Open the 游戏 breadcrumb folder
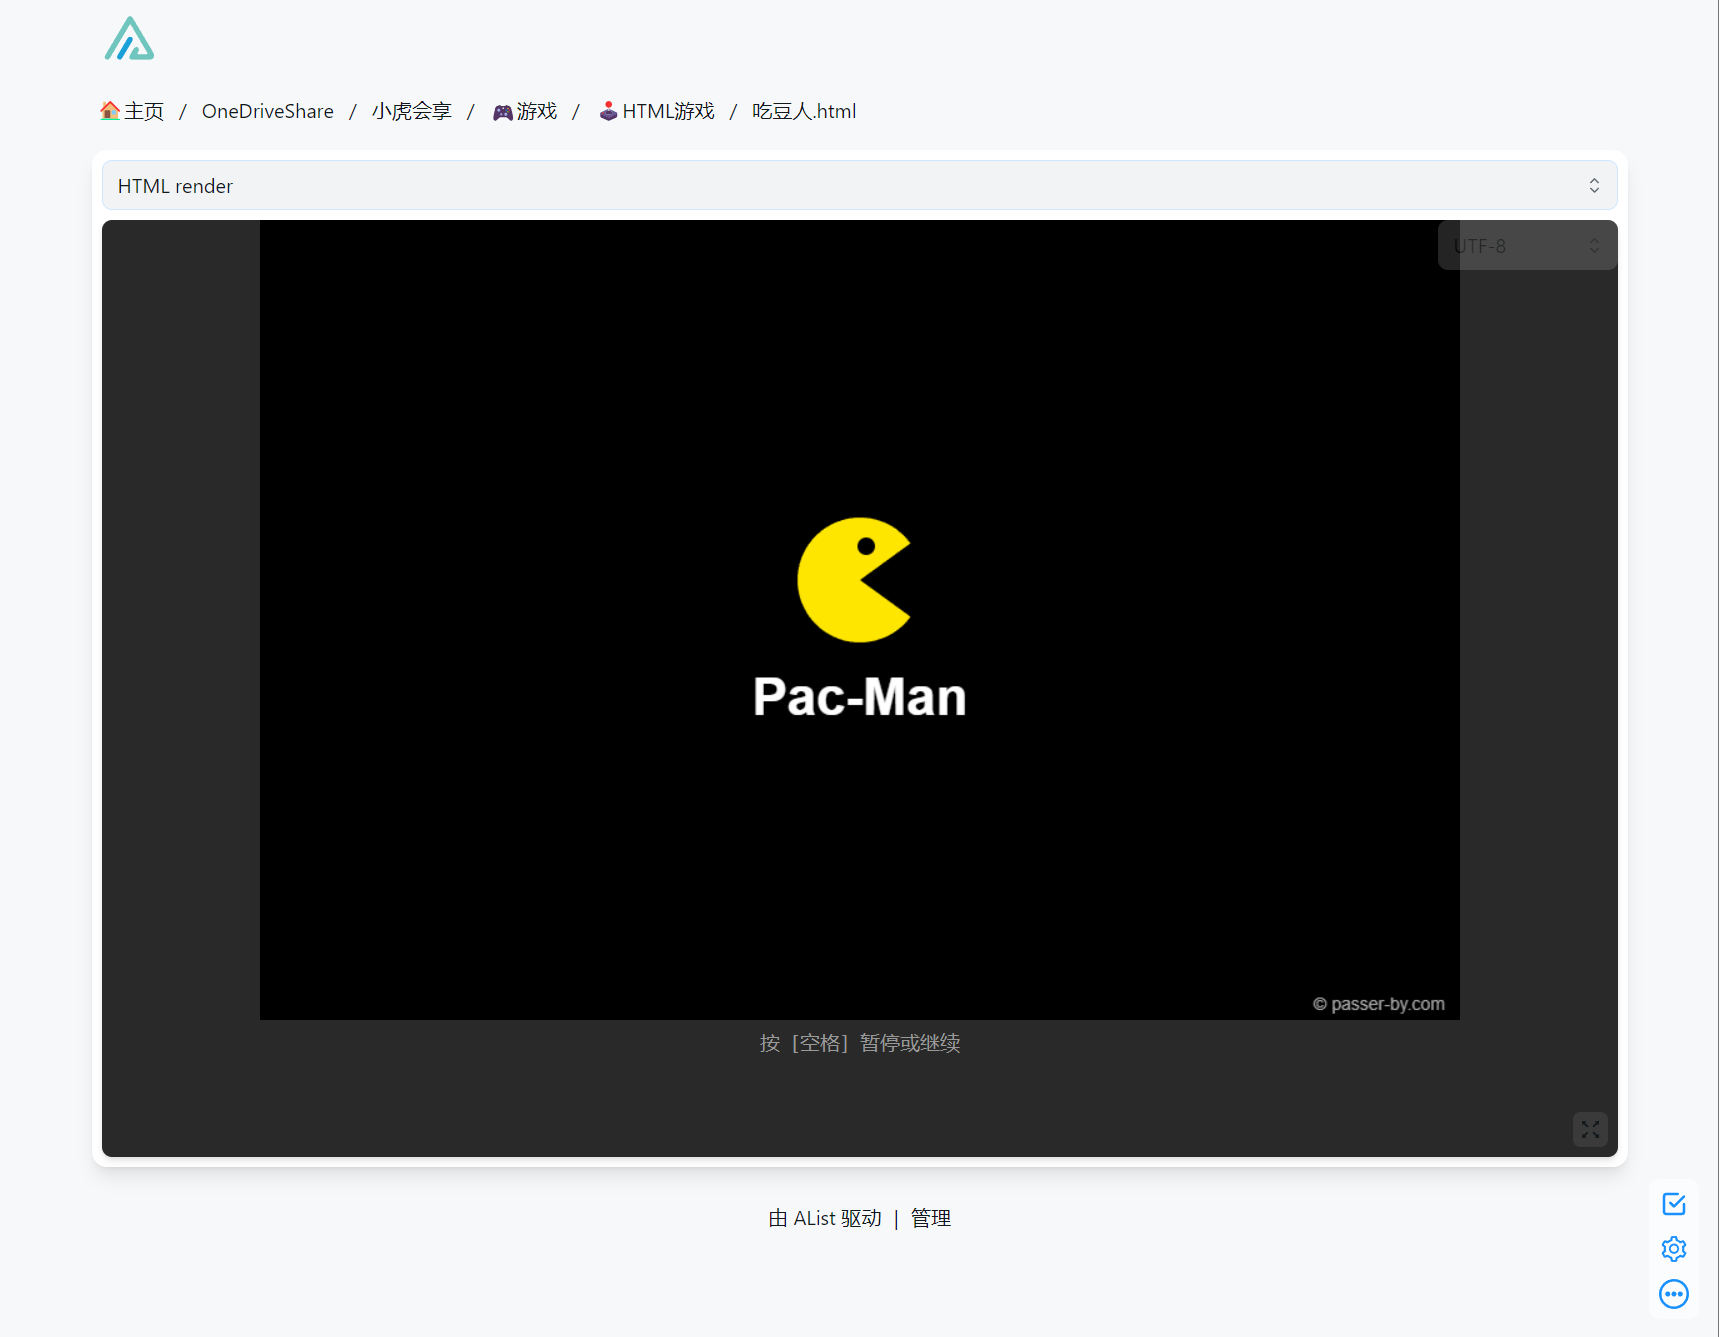 [x=525, y=111]
